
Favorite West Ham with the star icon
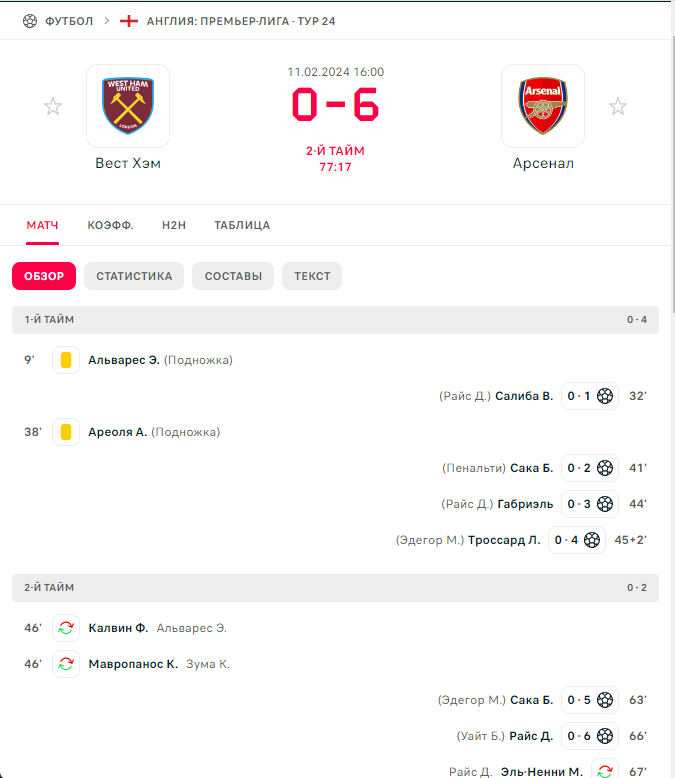pos(53,106)
